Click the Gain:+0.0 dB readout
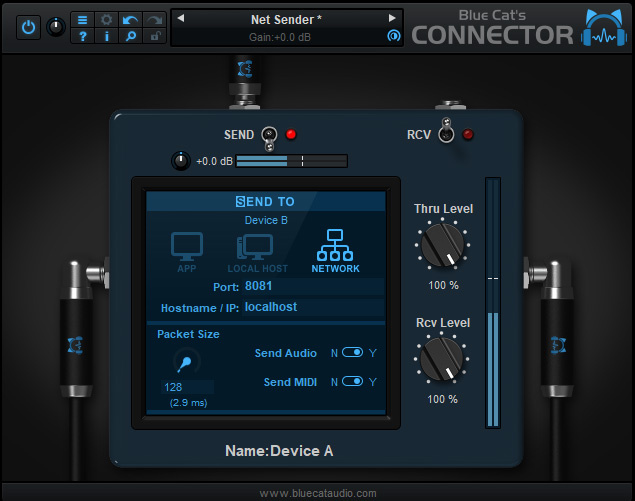635x501 pixels. [280, 37]
